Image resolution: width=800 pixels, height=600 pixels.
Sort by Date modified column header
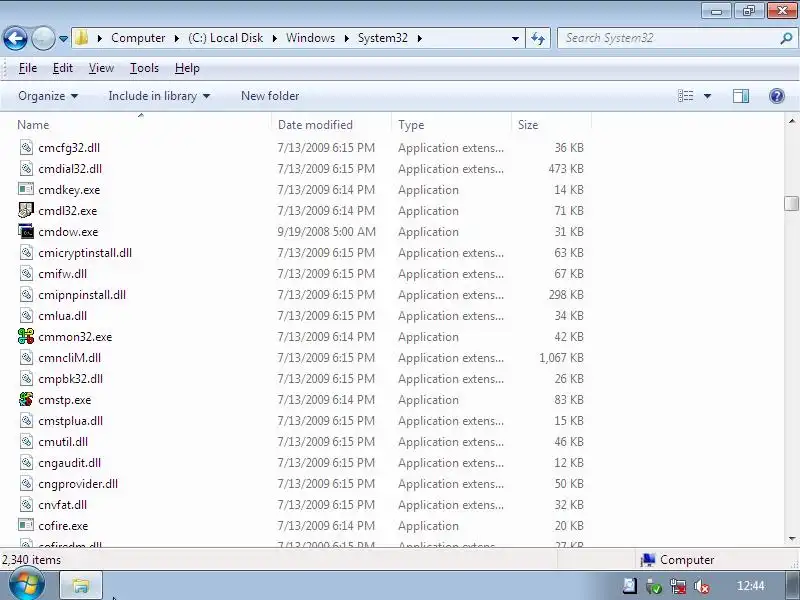315,125
